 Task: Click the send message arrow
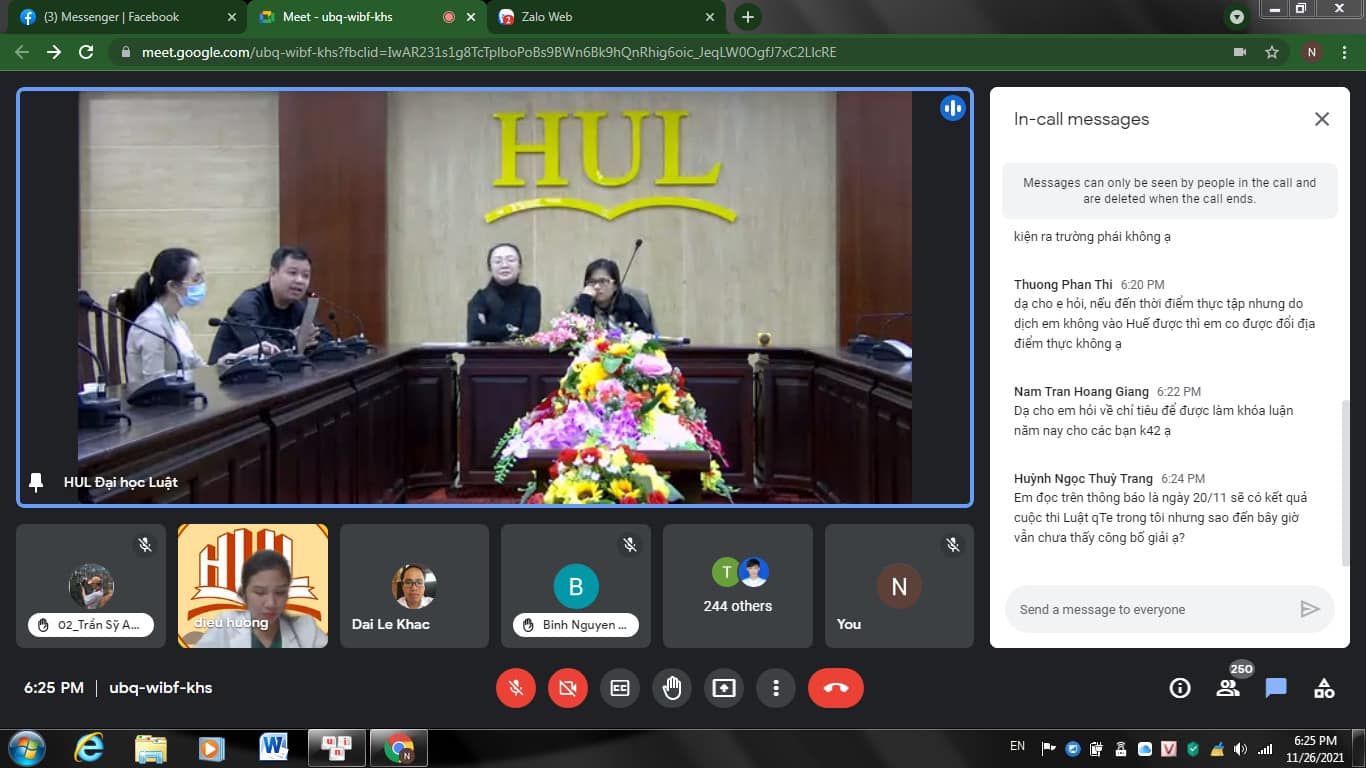[1309, 609]
